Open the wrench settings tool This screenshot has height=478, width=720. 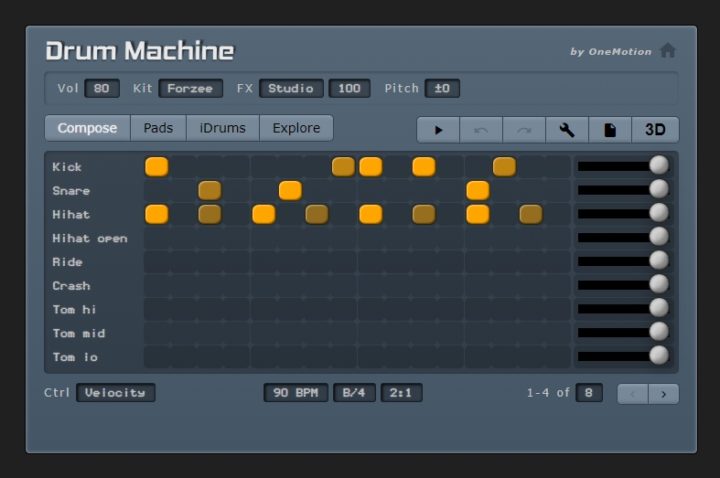pyautogui.click(x=567, y=130)
